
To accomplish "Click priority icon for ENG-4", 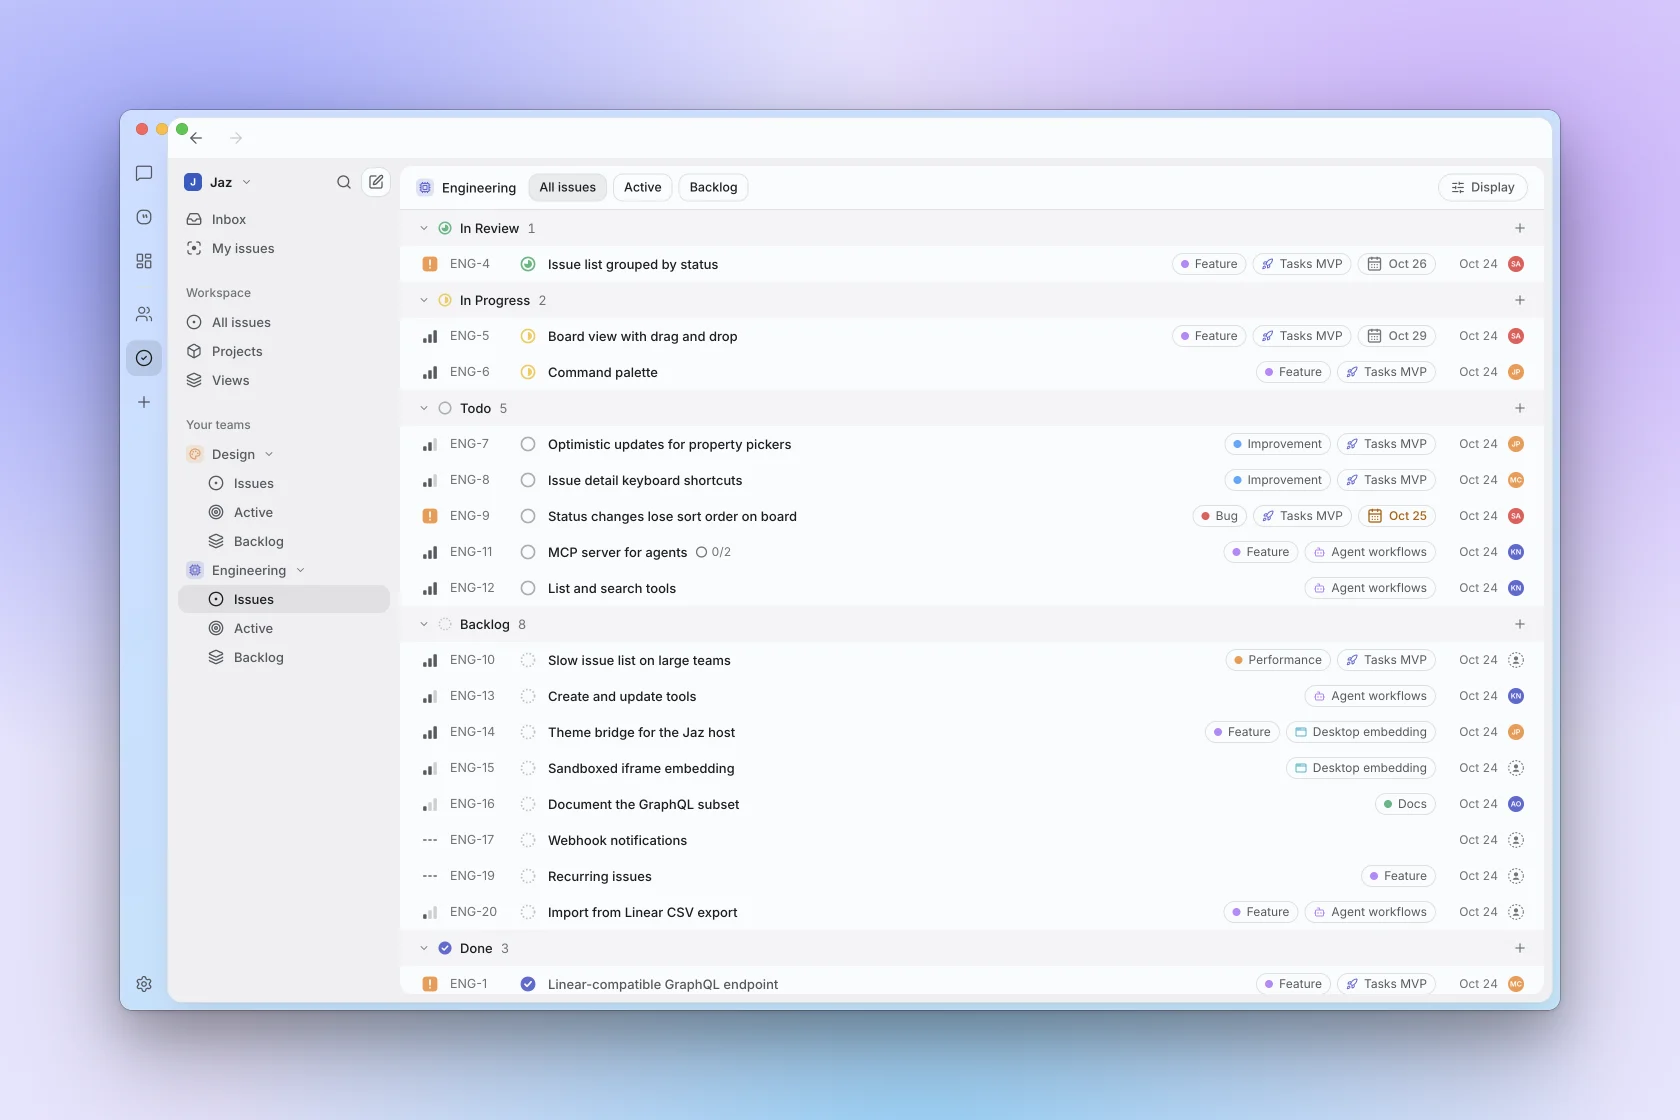I will point(430,264).
